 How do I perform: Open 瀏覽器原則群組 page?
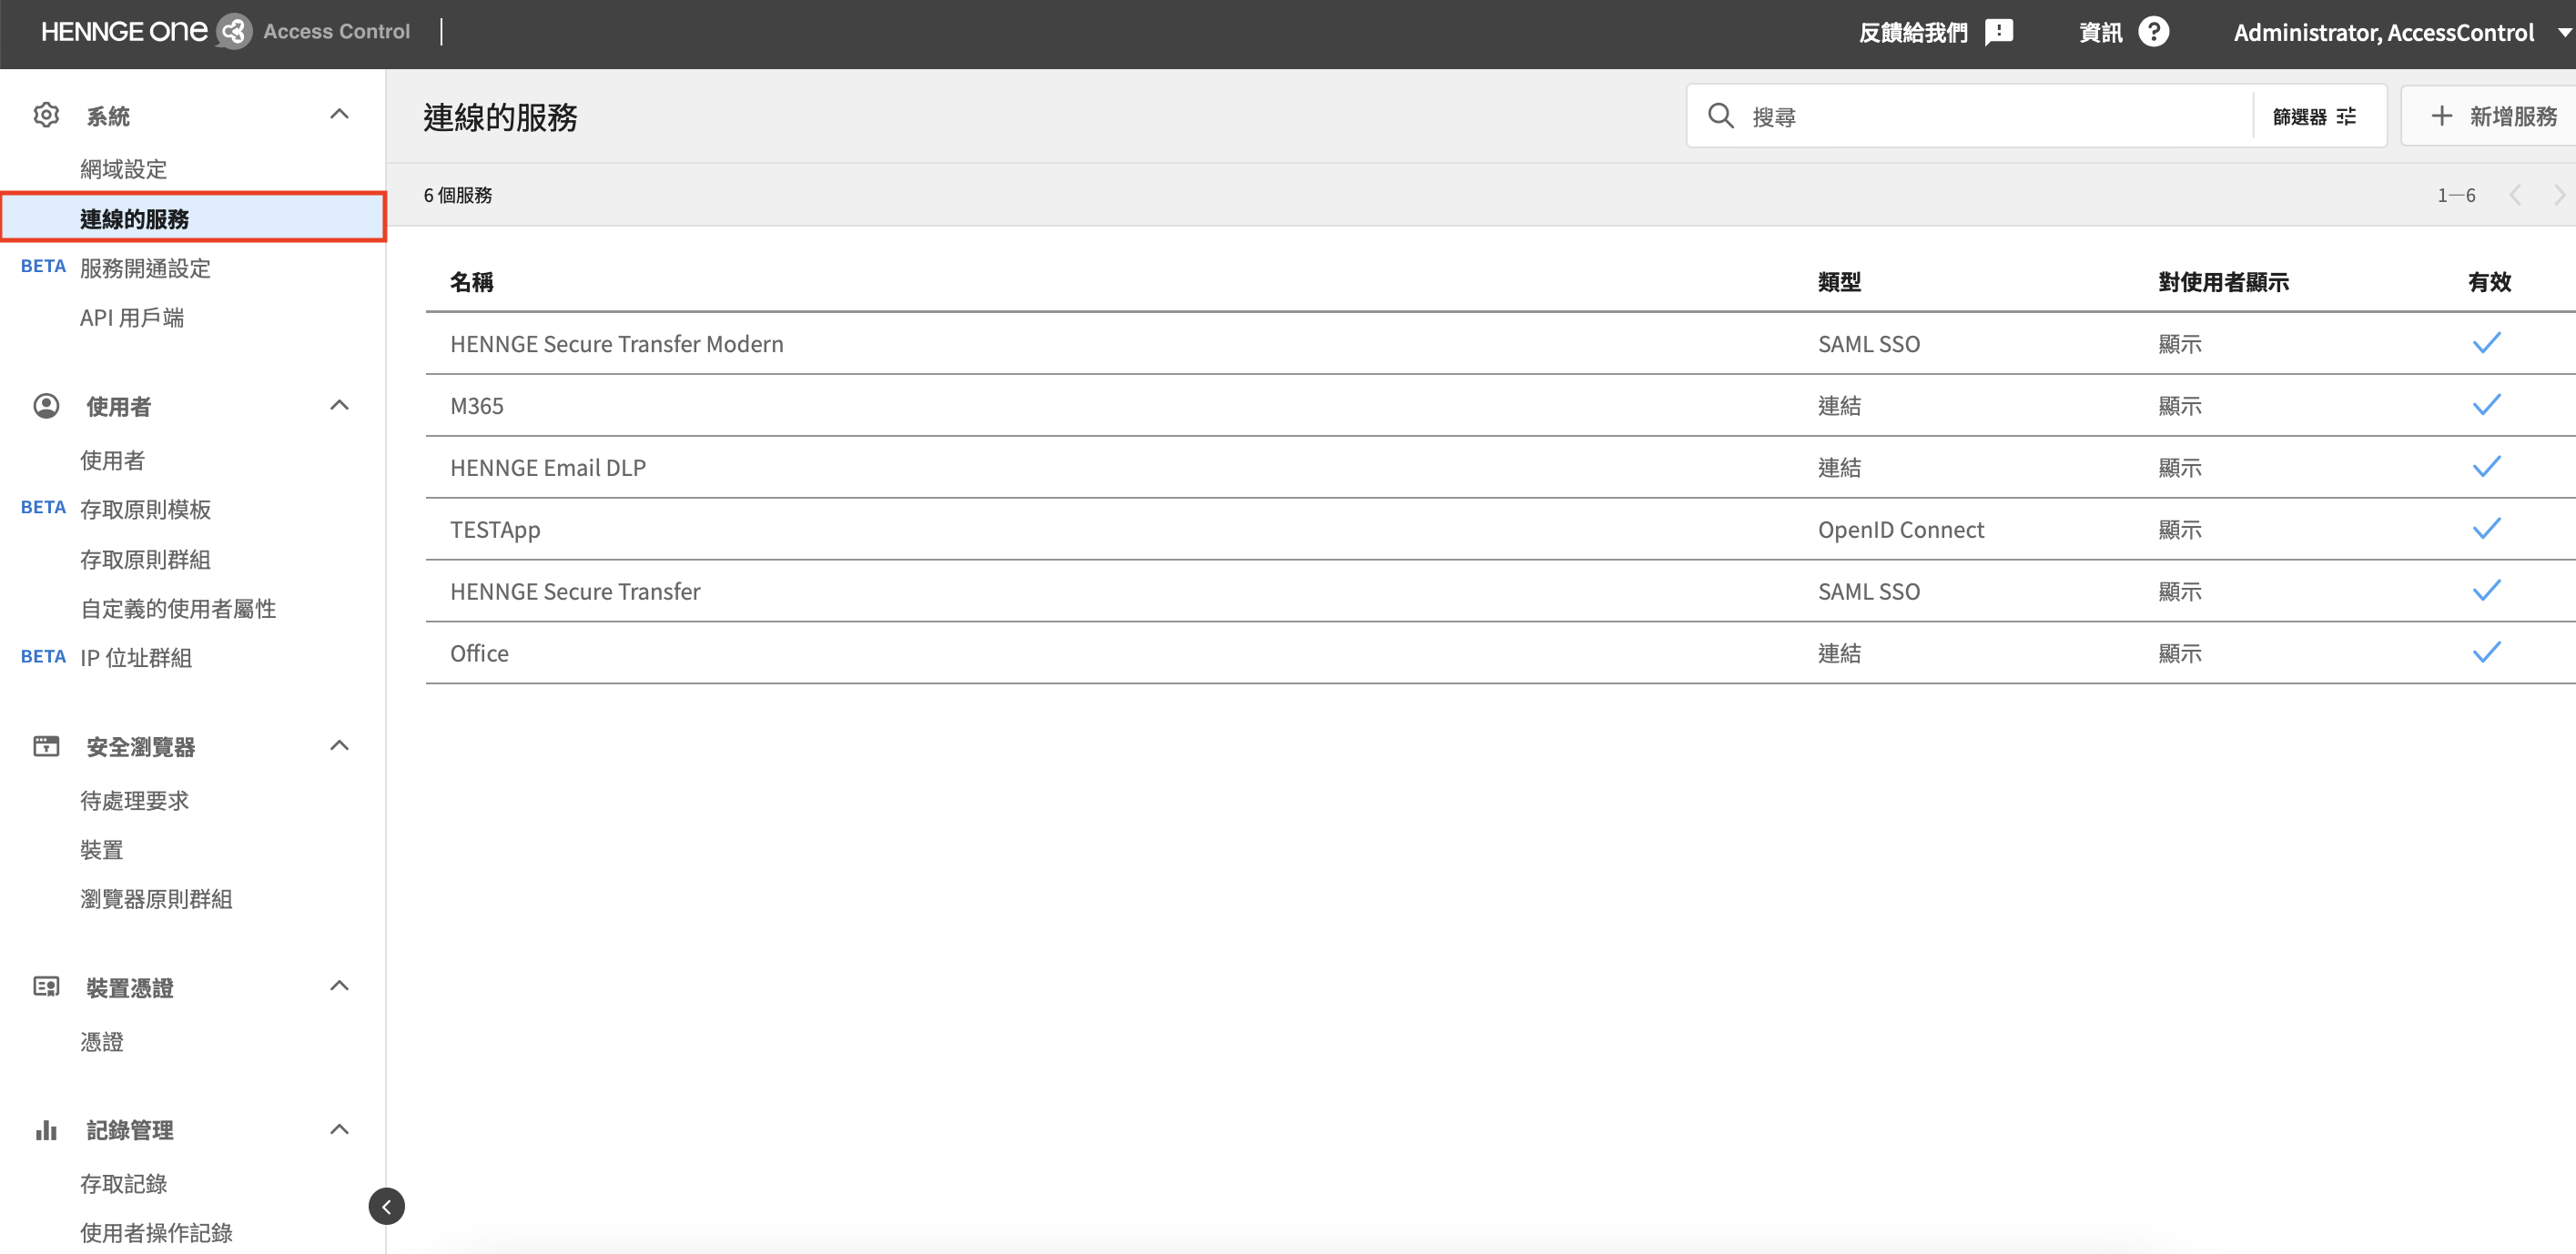pyautogui.click(x=156, y=898)
